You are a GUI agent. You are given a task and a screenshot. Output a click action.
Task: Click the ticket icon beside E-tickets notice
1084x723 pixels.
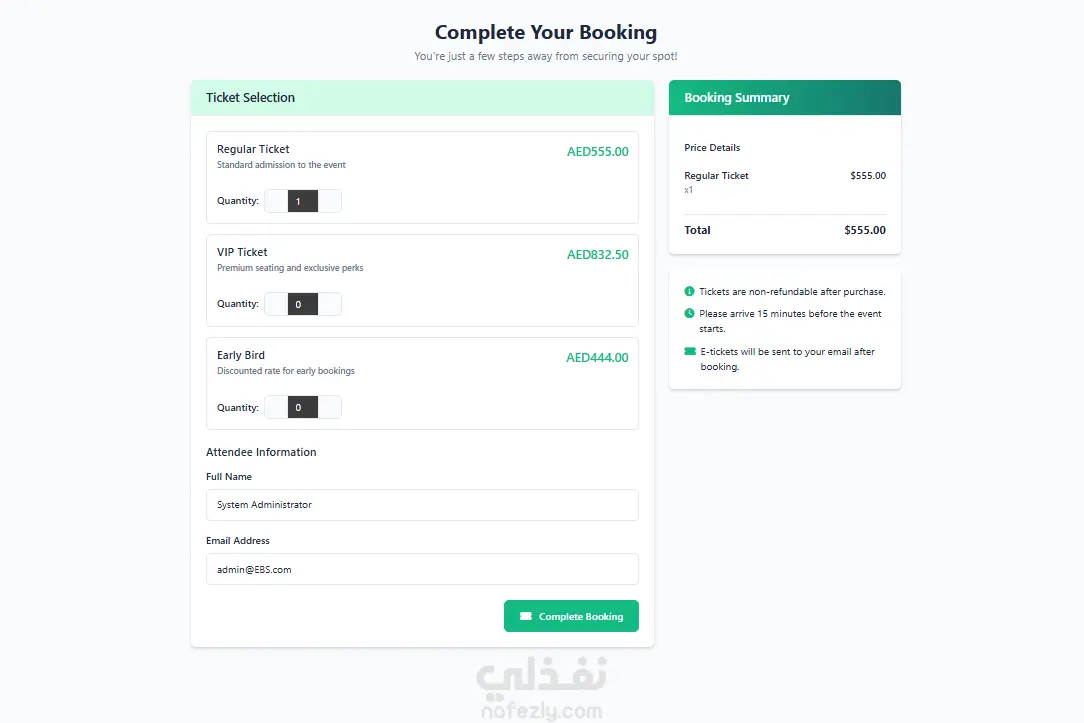tap(690, 352)
